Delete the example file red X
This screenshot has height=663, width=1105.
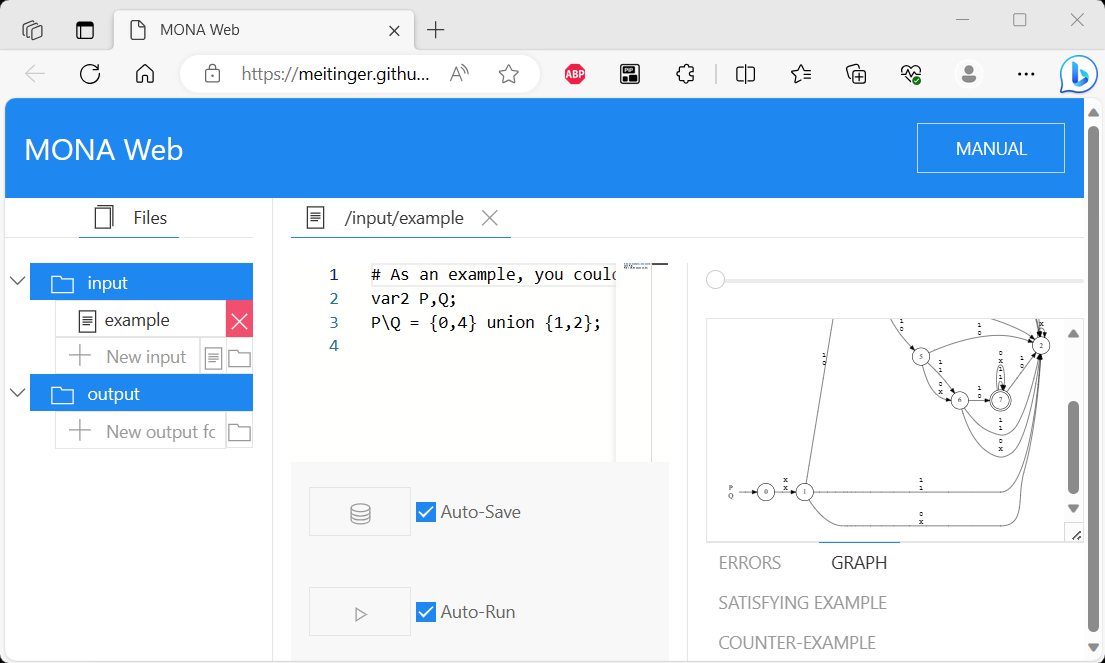[240, 320]
